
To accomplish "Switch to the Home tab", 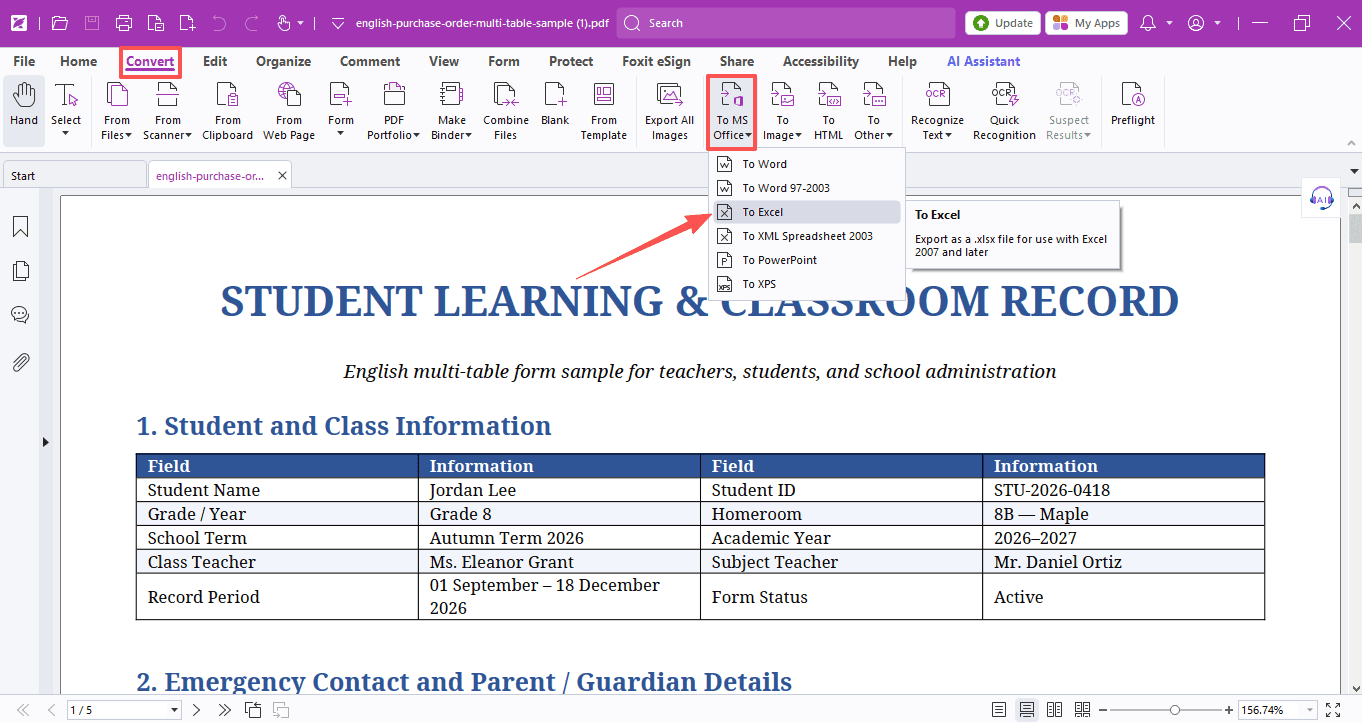I will 78,61.
